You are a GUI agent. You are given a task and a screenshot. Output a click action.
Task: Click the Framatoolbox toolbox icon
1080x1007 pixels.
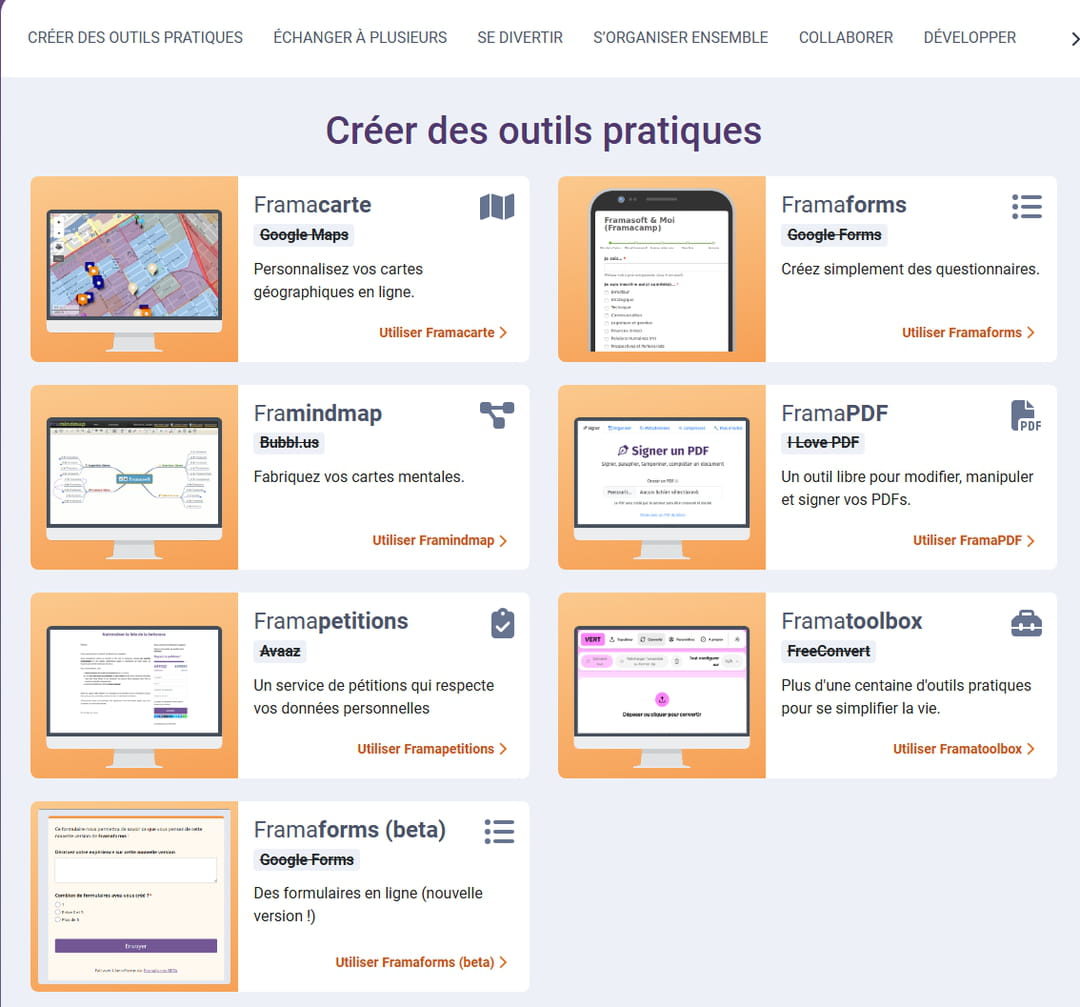point(1026,623)
